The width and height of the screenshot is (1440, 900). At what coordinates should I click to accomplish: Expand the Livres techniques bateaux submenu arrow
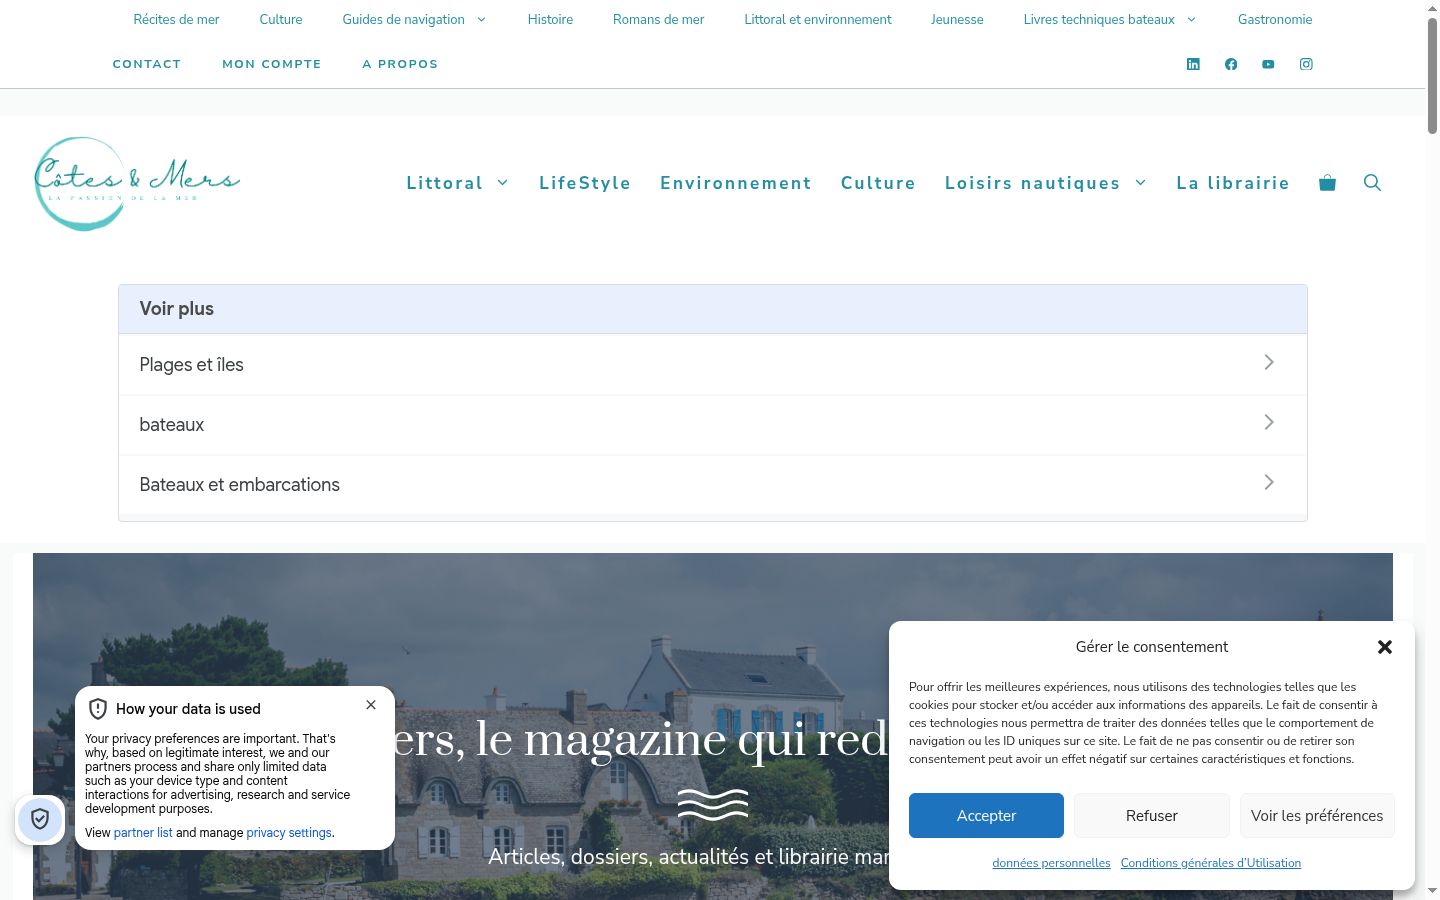click(1191, 19)
